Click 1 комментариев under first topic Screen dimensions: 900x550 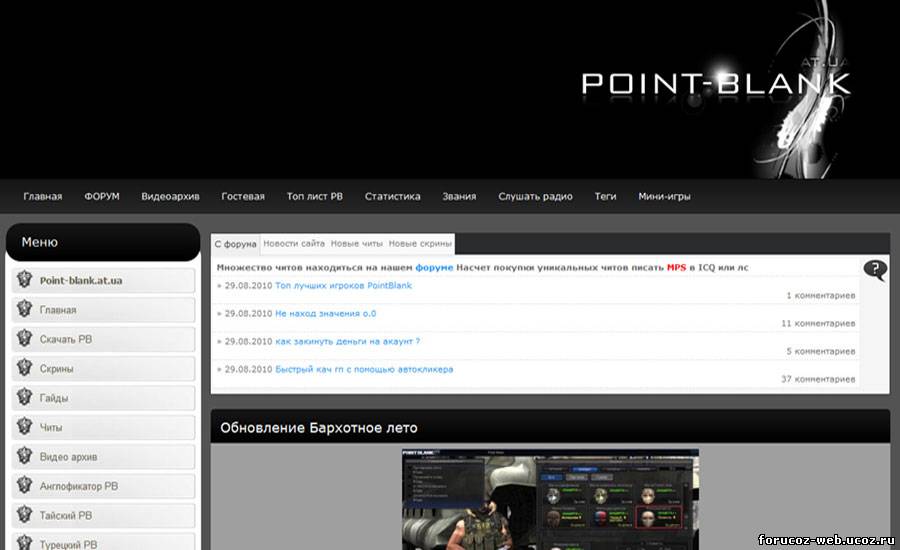820,295
